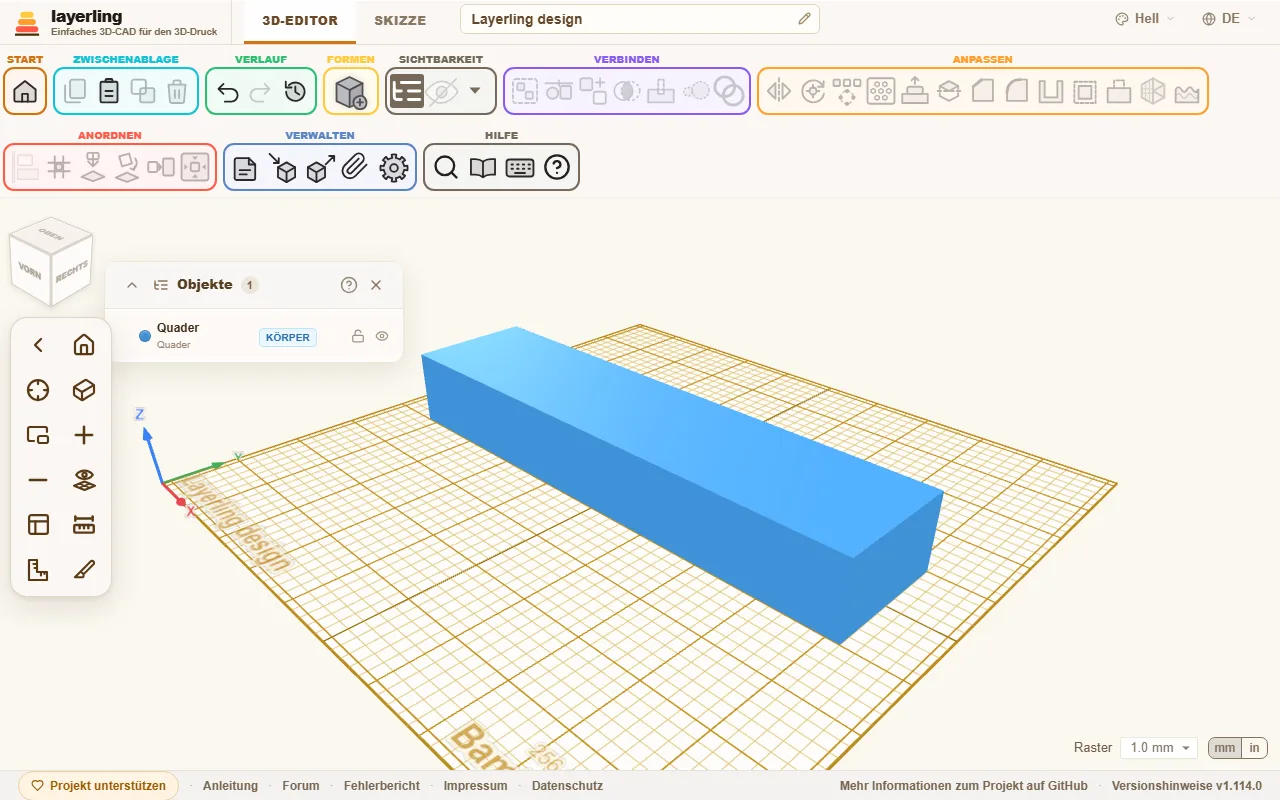This screenshot has height=800, width=1280.
Task: Select the in unit option
Action: [1254, 748]
